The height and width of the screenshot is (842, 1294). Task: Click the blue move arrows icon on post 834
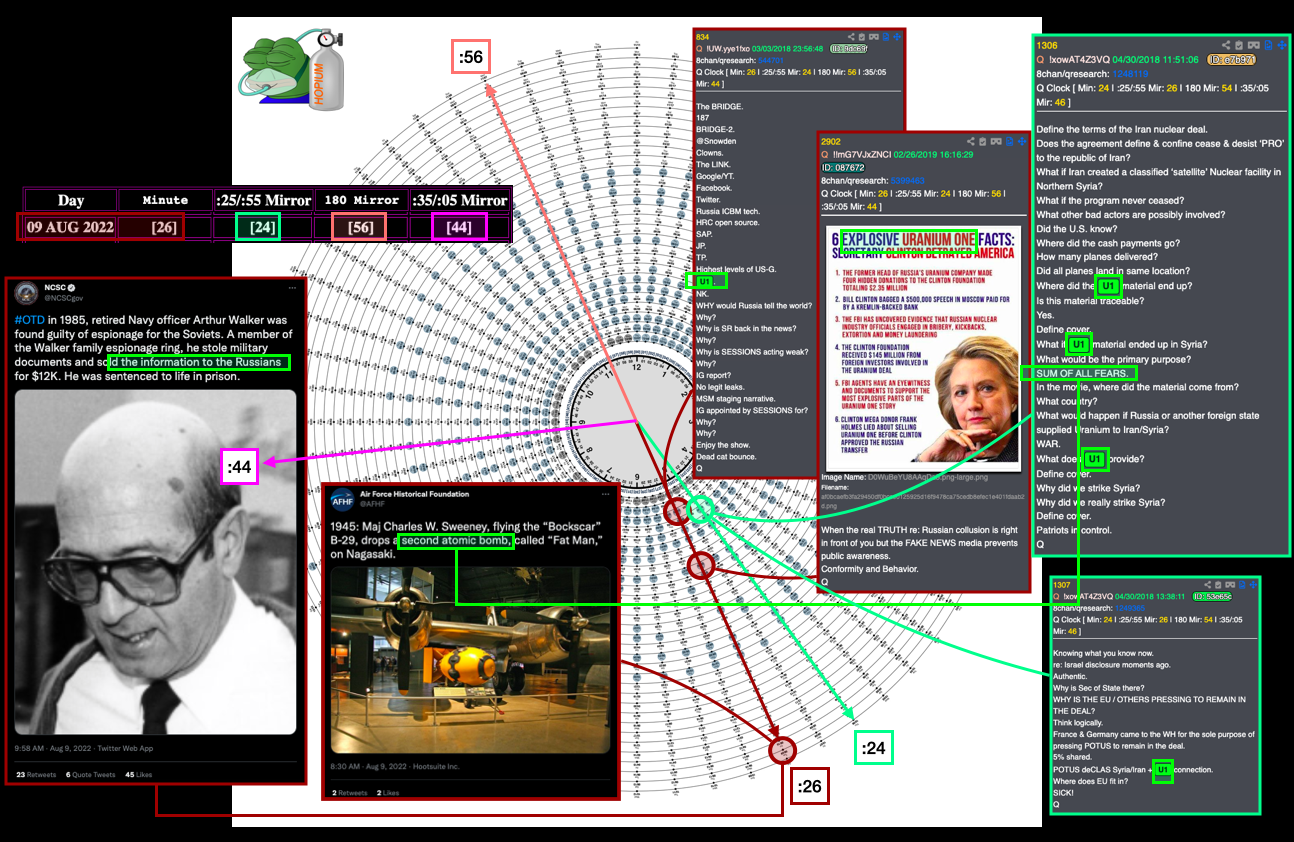(x=897, y=36)
